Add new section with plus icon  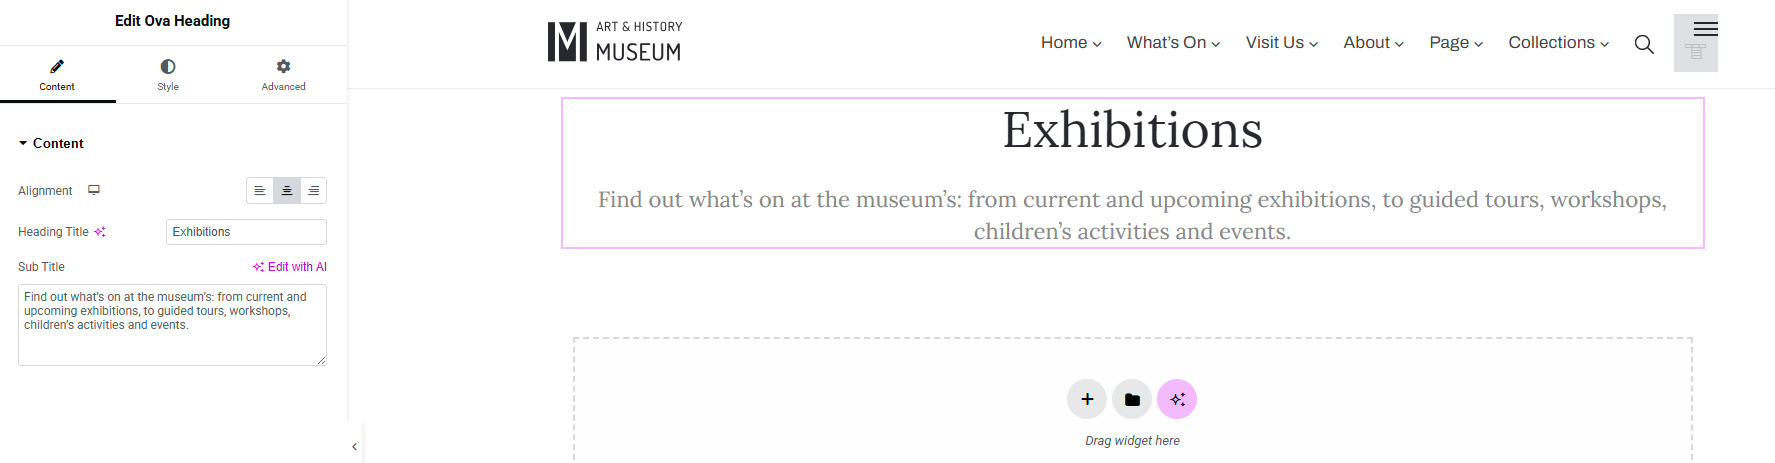coord(1087,399)
